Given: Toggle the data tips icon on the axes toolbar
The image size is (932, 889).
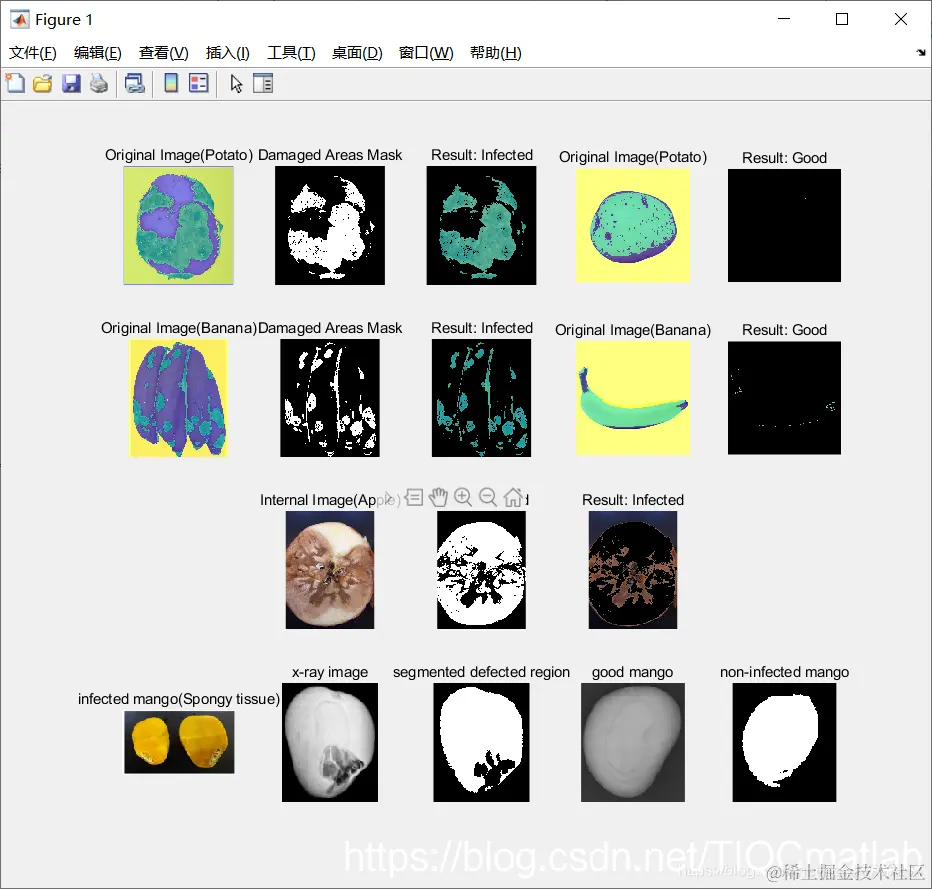Looking at the screenshot, I should (x=414, y=497).
